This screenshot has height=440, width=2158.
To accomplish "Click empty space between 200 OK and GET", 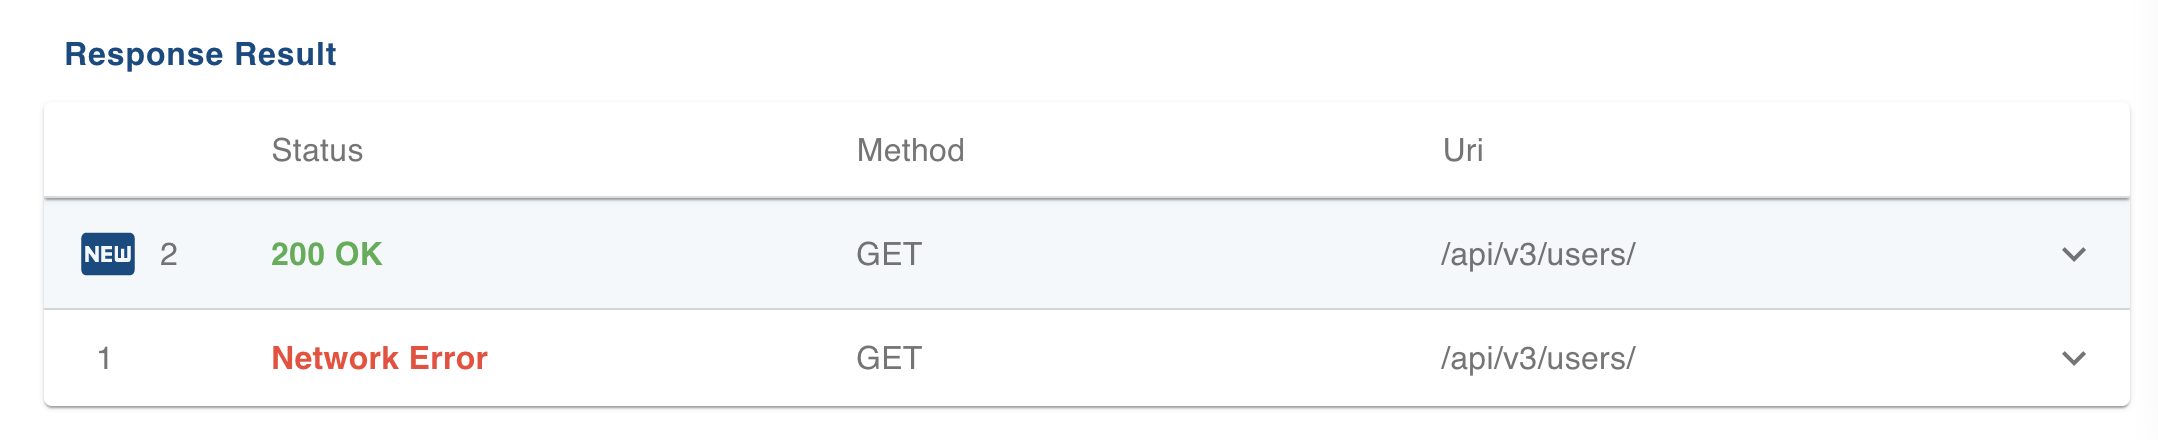I will point(620,254).
